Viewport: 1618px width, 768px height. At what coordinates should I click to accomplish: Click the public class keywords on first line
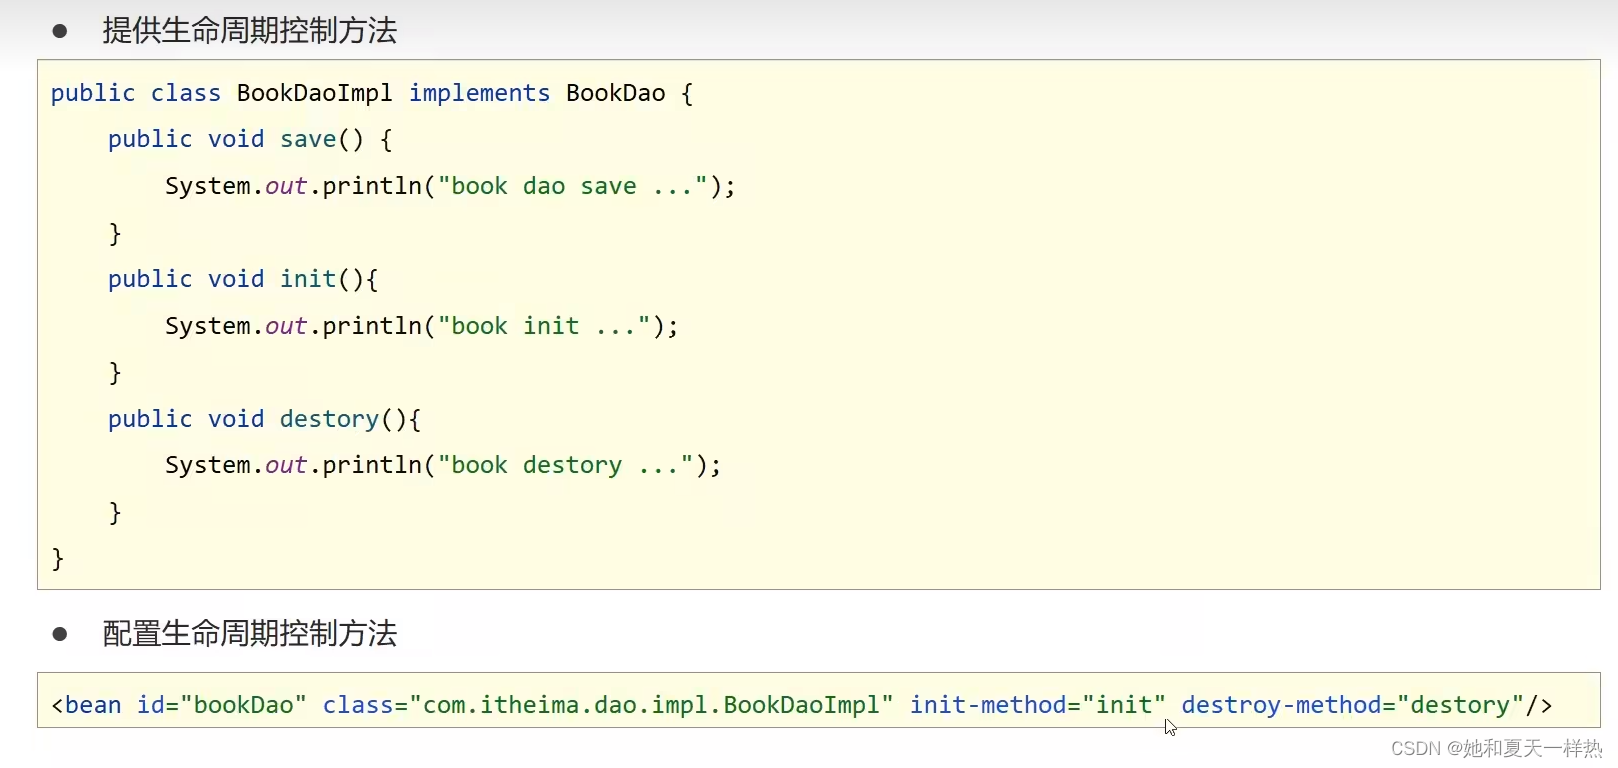[x=136, y=93]
